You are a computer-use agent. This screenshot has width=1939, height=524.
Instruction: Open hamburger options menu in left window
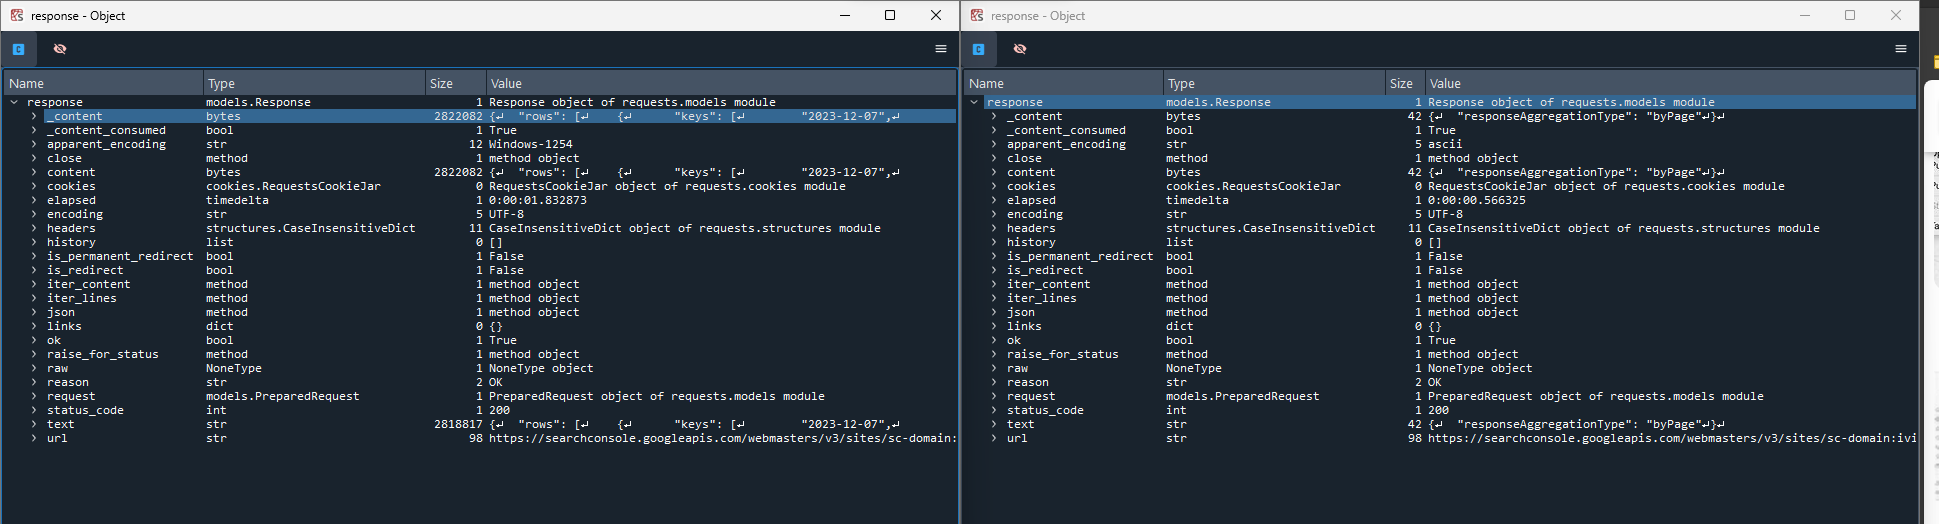[x=940, y=49]
